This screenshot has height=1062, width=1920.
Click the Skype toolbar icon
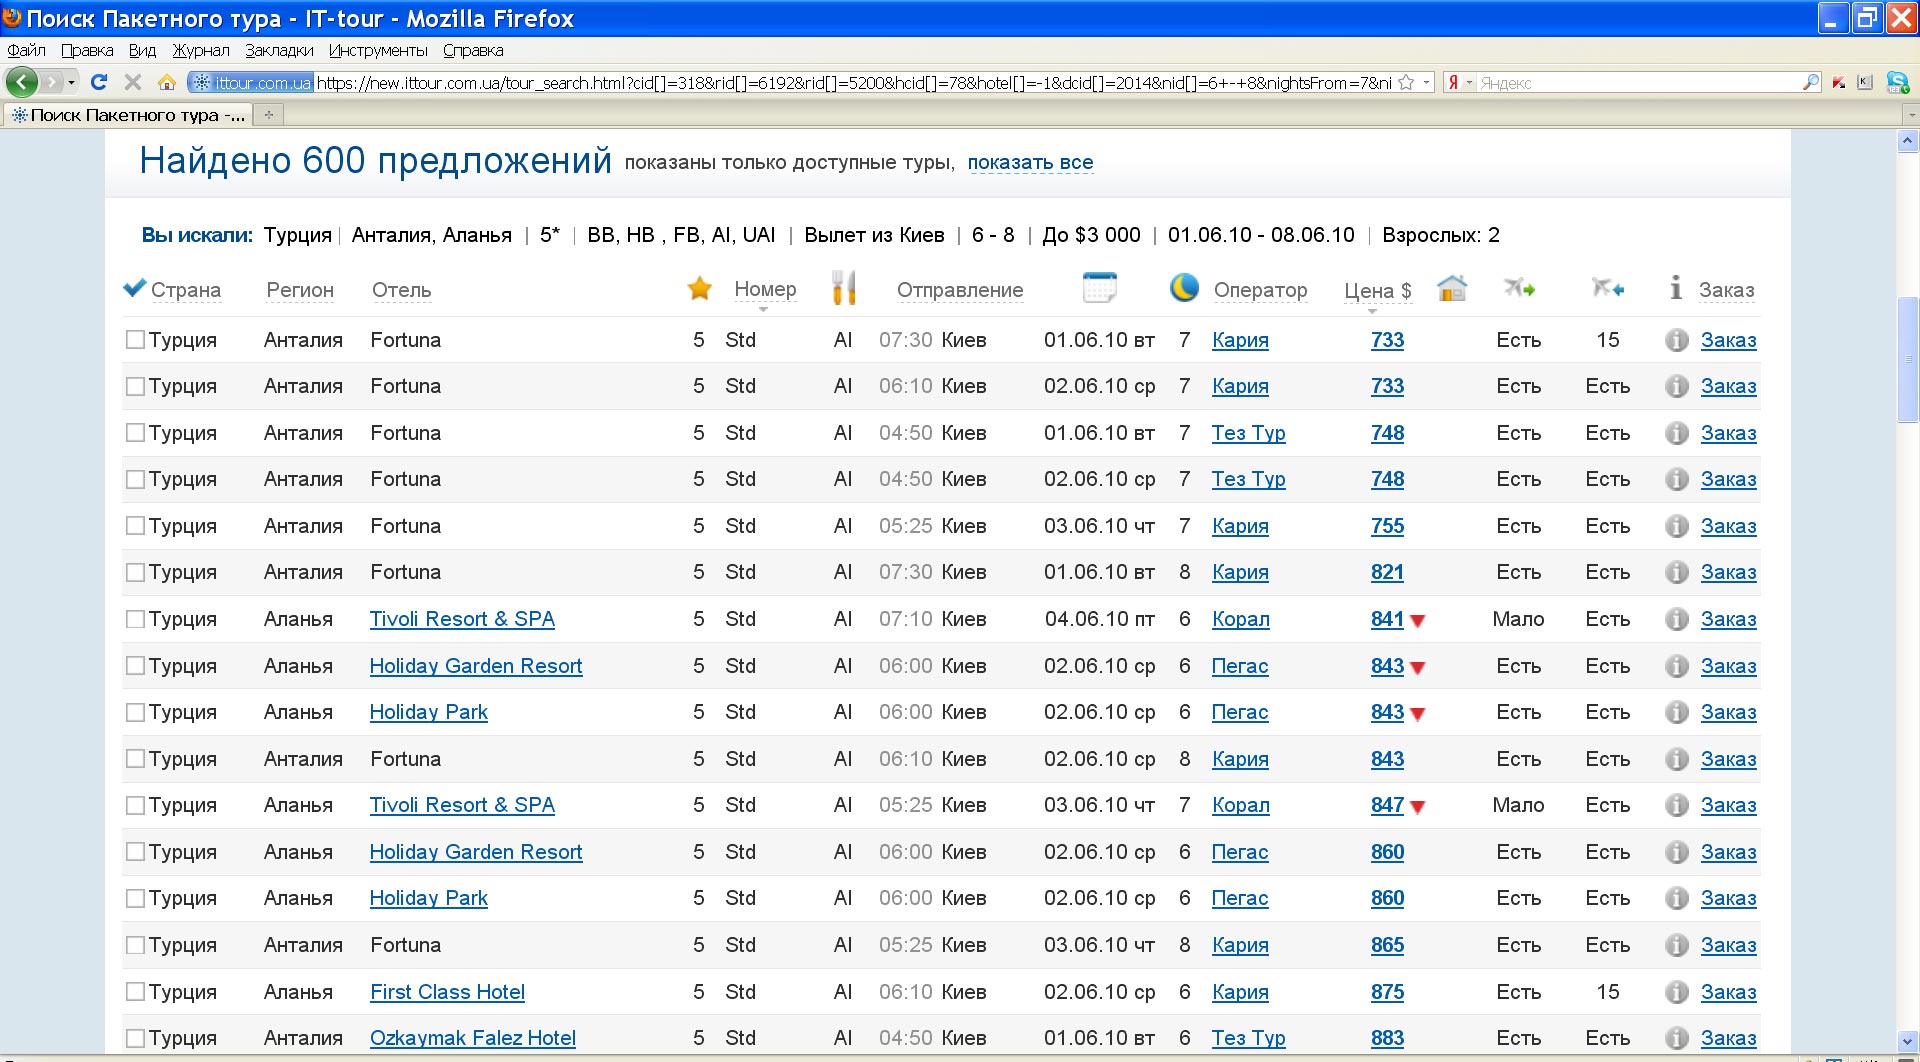(1897, 82)
